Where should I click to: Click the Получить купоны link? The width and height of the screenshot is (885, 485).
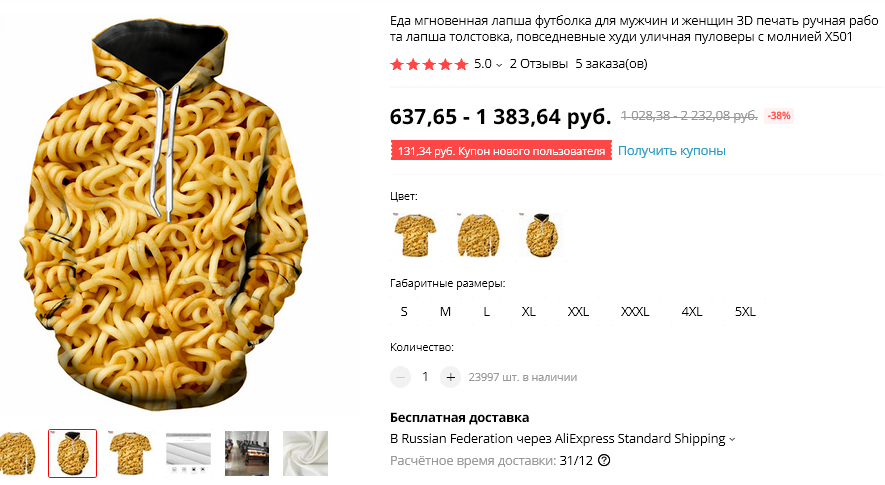point(672,151)
